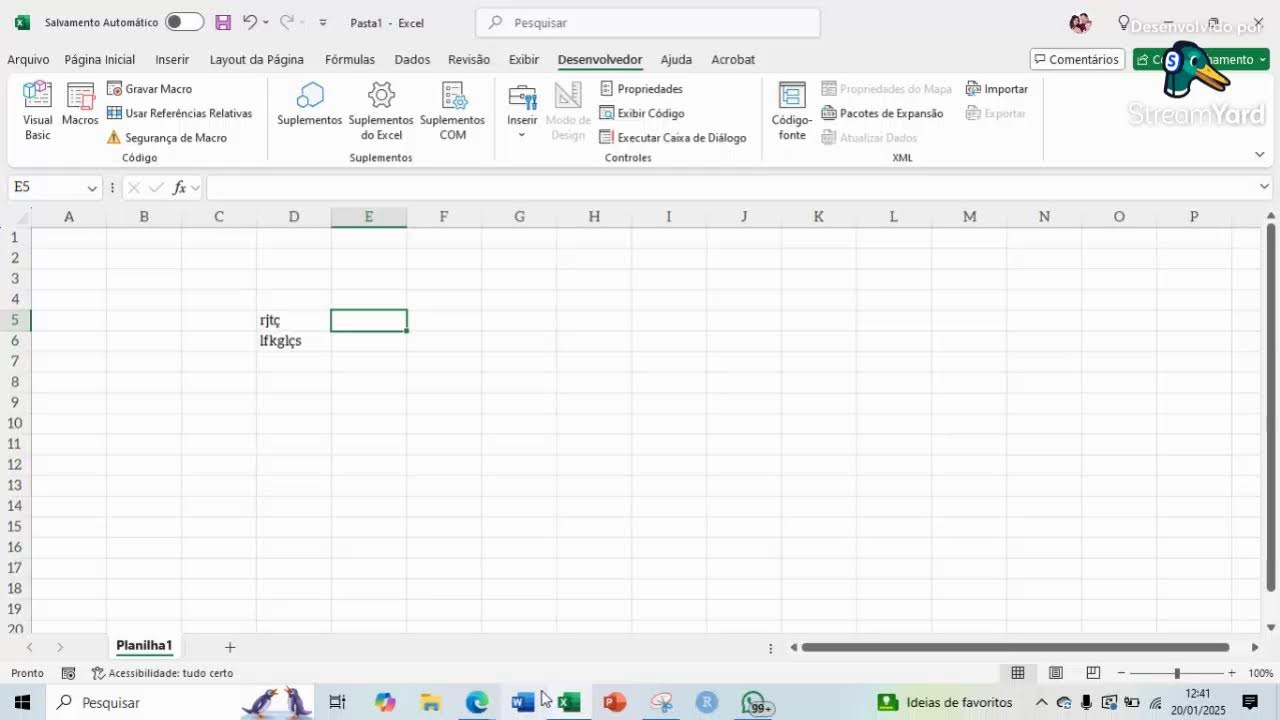Open the Acrobat tab
The width and height of the screenshot is (1280, 720).
point(733,59)
